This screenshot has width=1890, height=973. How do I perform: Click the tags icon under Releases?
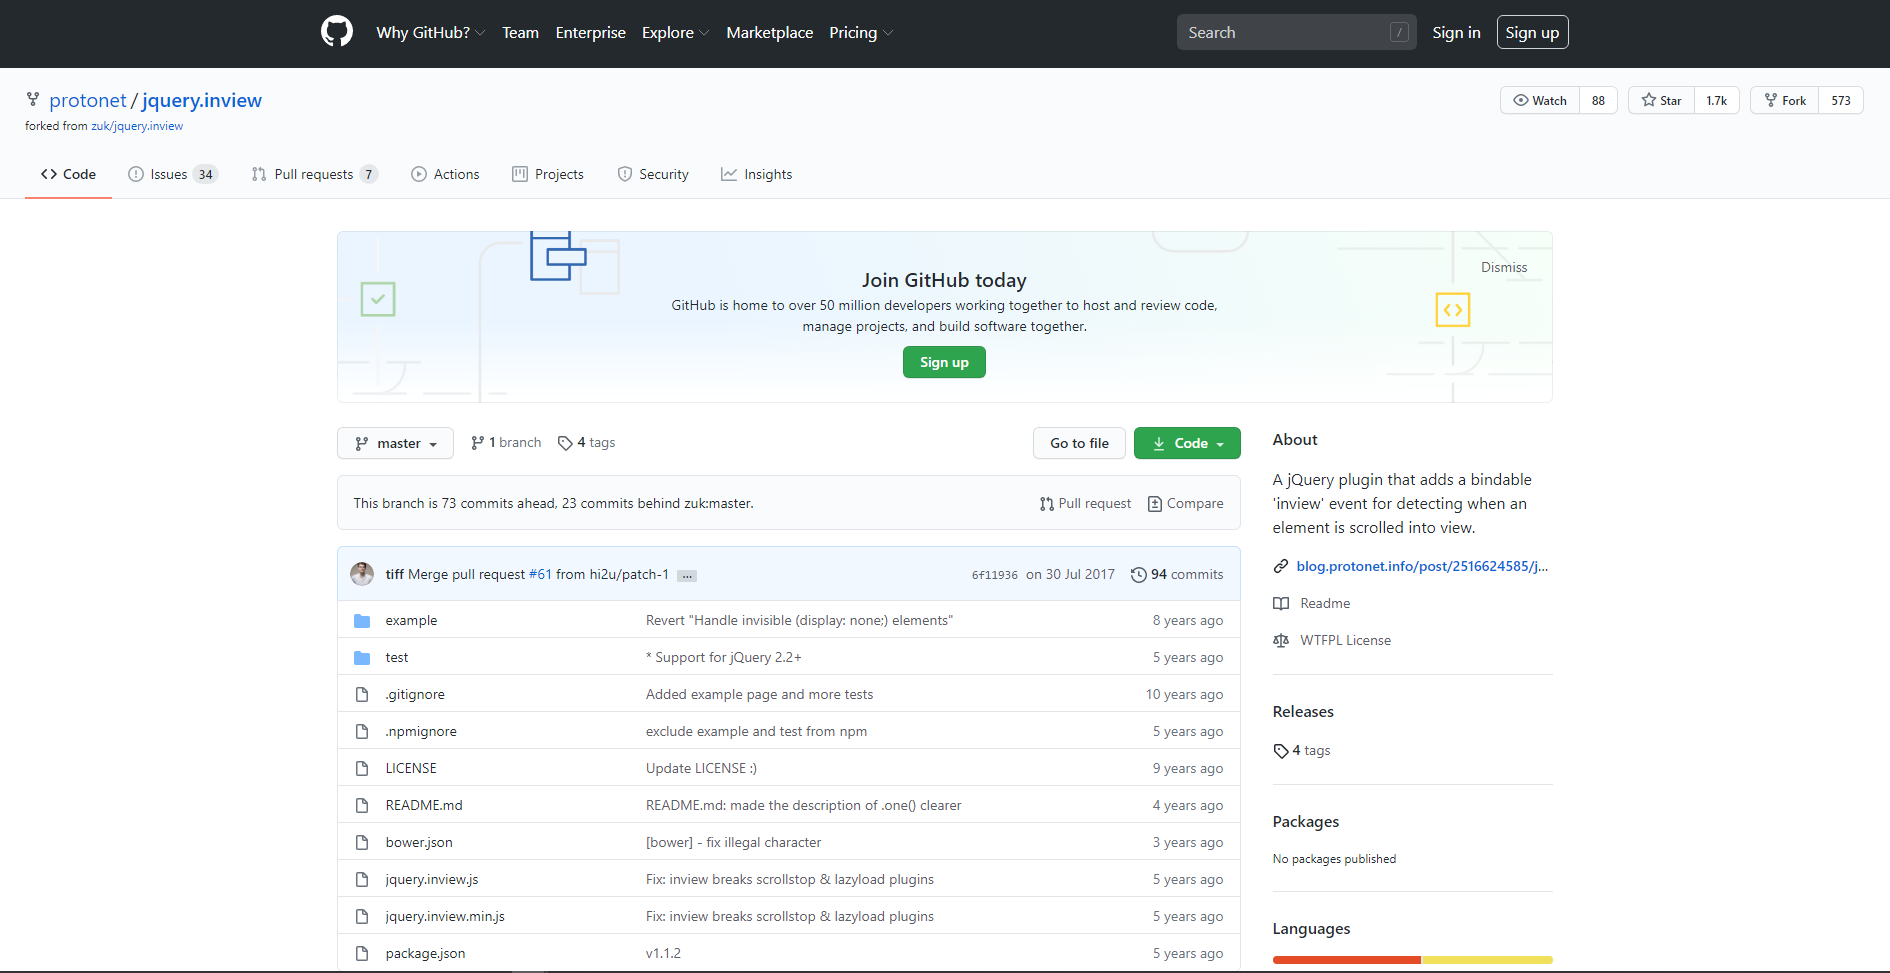[1281, 751]
